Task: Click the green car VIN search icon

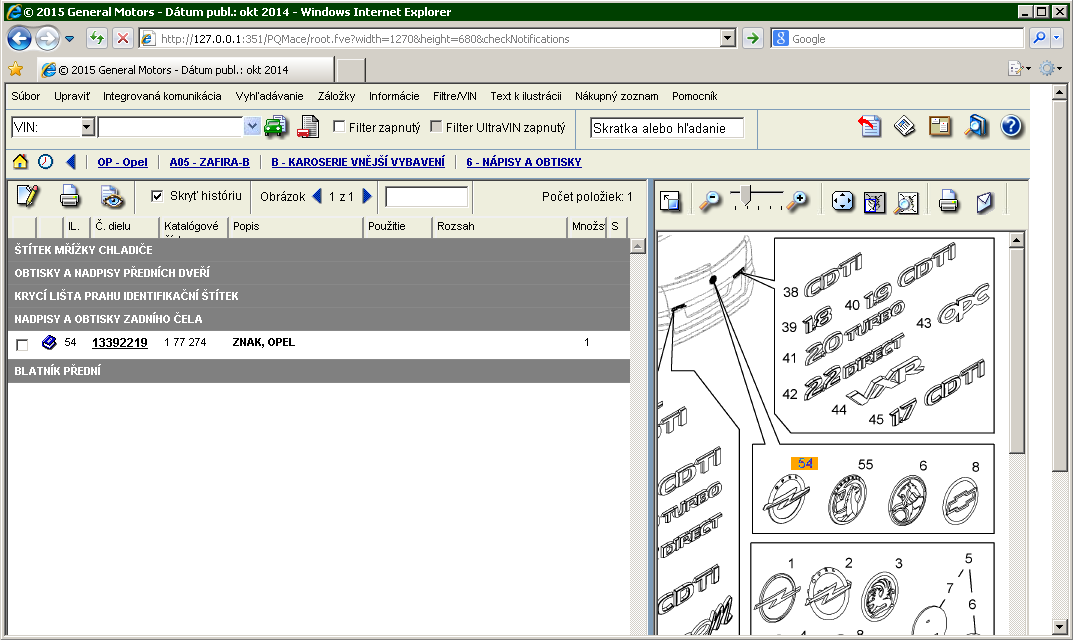Action: (x=276, y=127)
